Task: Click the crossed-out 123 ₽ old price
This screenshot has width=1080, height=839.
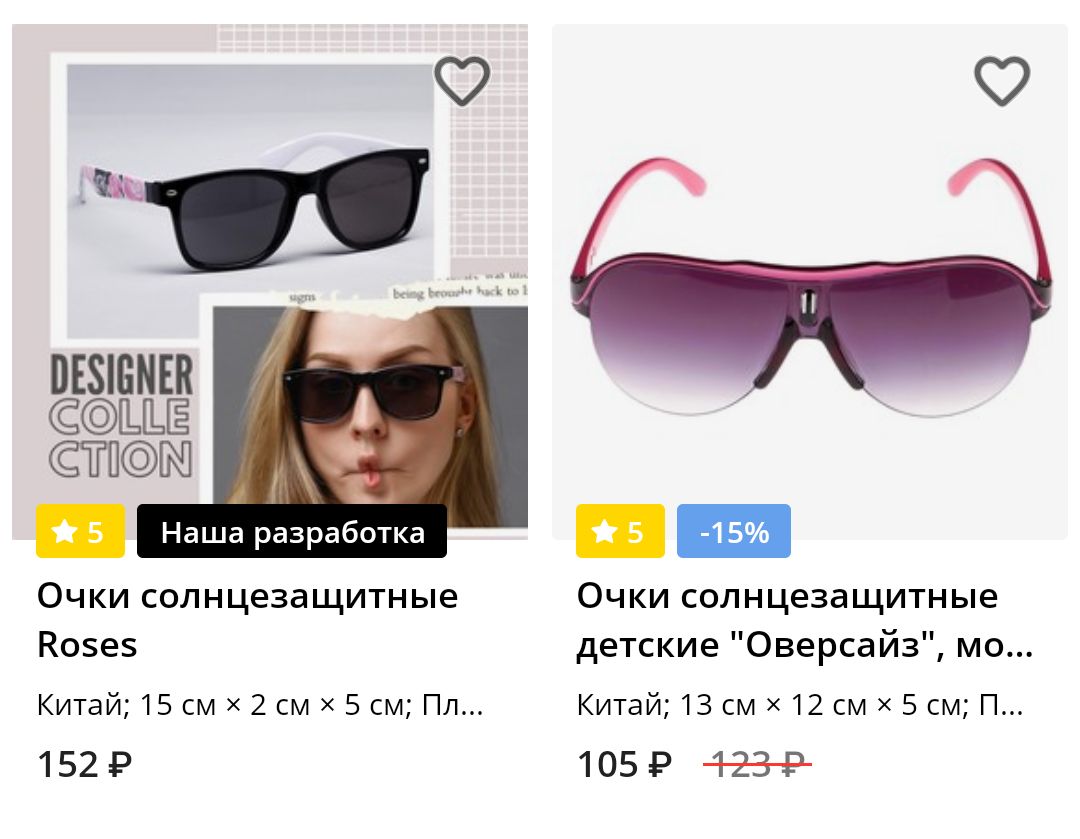Action: (x=758, y=764)
